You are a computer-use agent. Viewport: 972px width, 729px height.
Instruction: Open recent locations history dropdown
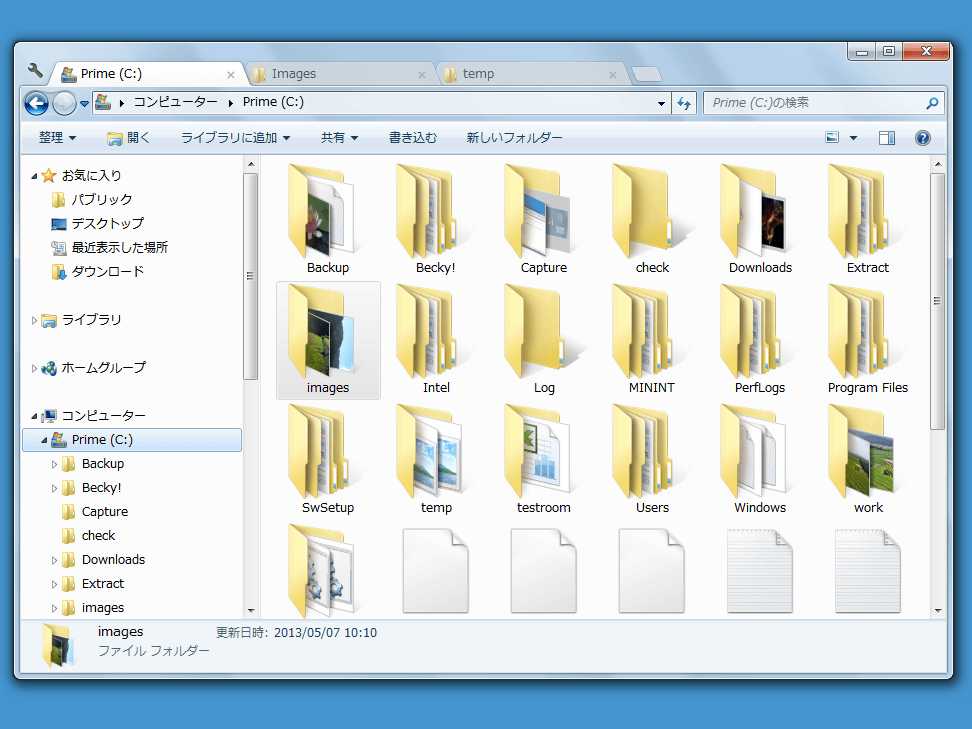click(x=84, y=104)
